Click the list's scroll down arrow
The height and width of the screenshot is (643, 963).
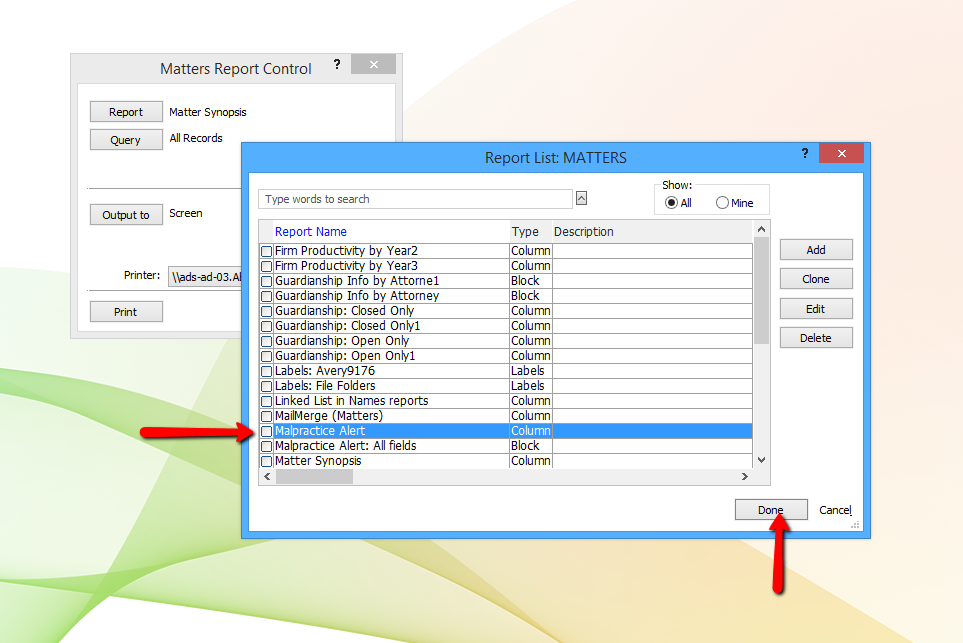762,460
